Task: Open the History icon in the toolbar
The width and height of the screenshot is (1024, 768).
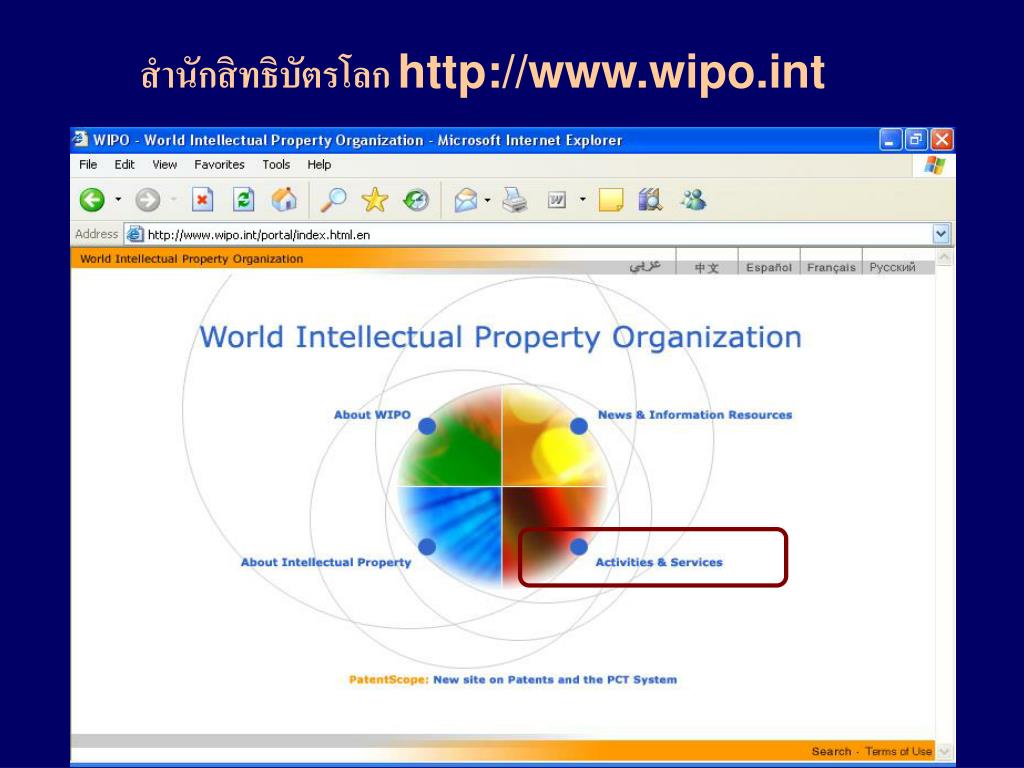Action: [416, 200]
